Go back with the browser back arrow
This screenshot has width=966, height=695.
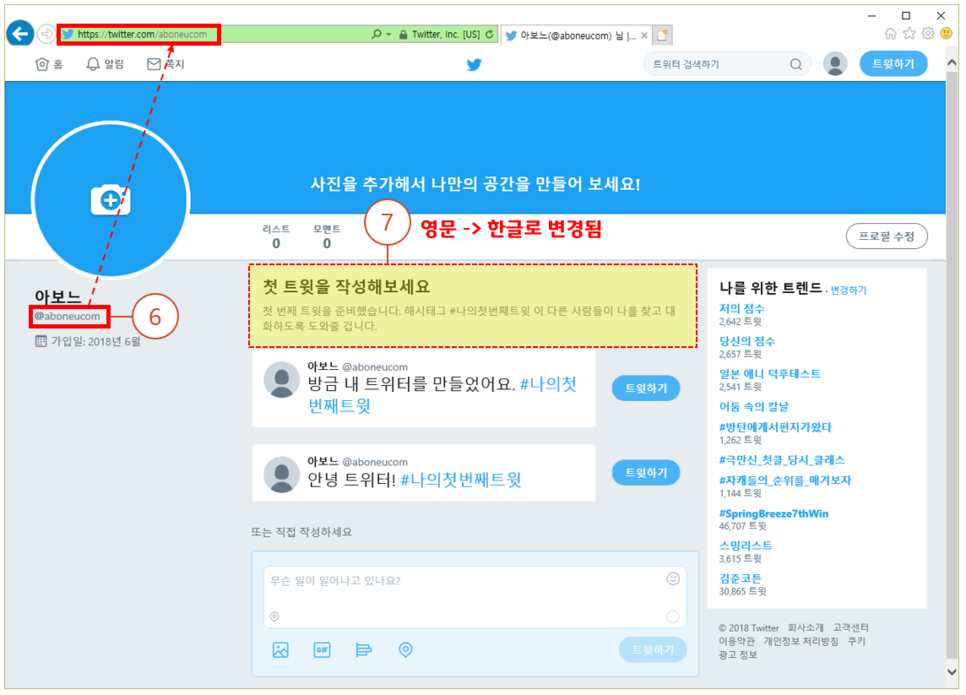[x=20, y=33]
